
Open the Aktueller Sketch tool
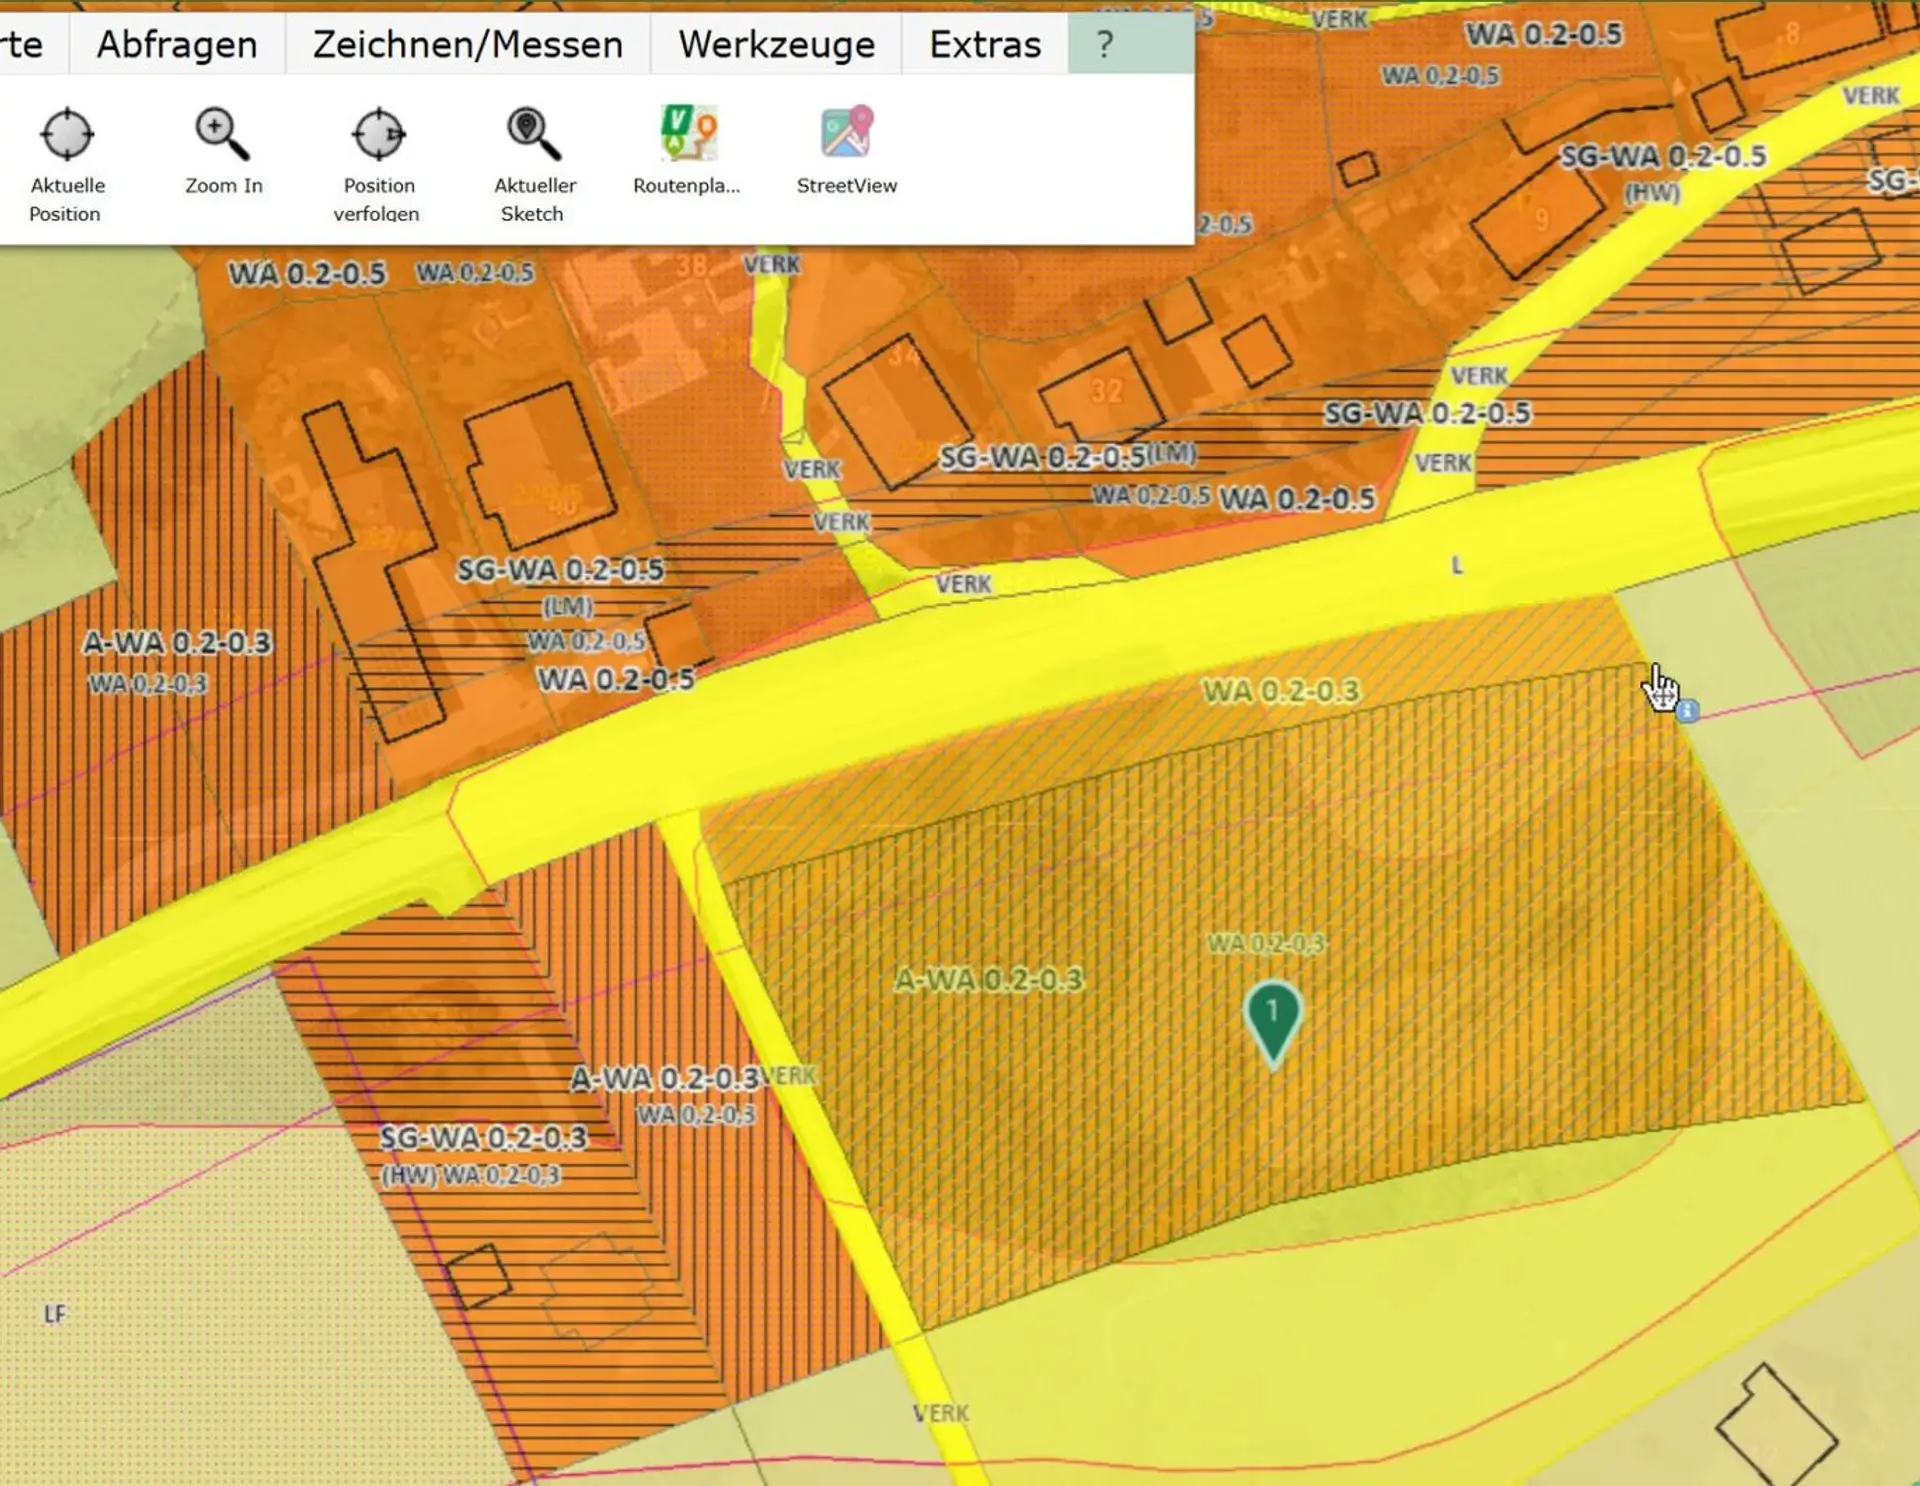click(534, 134)
